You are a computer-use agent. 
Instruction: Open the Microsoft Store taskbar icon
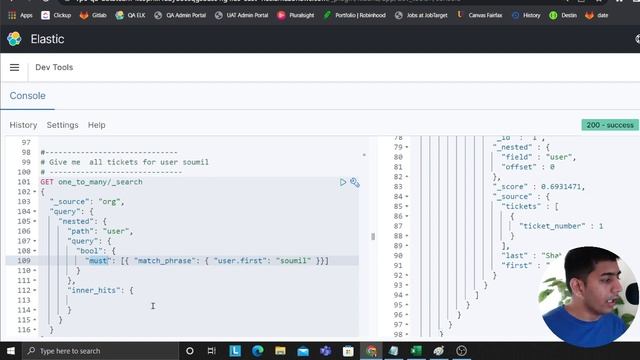(x=348, y=351)
